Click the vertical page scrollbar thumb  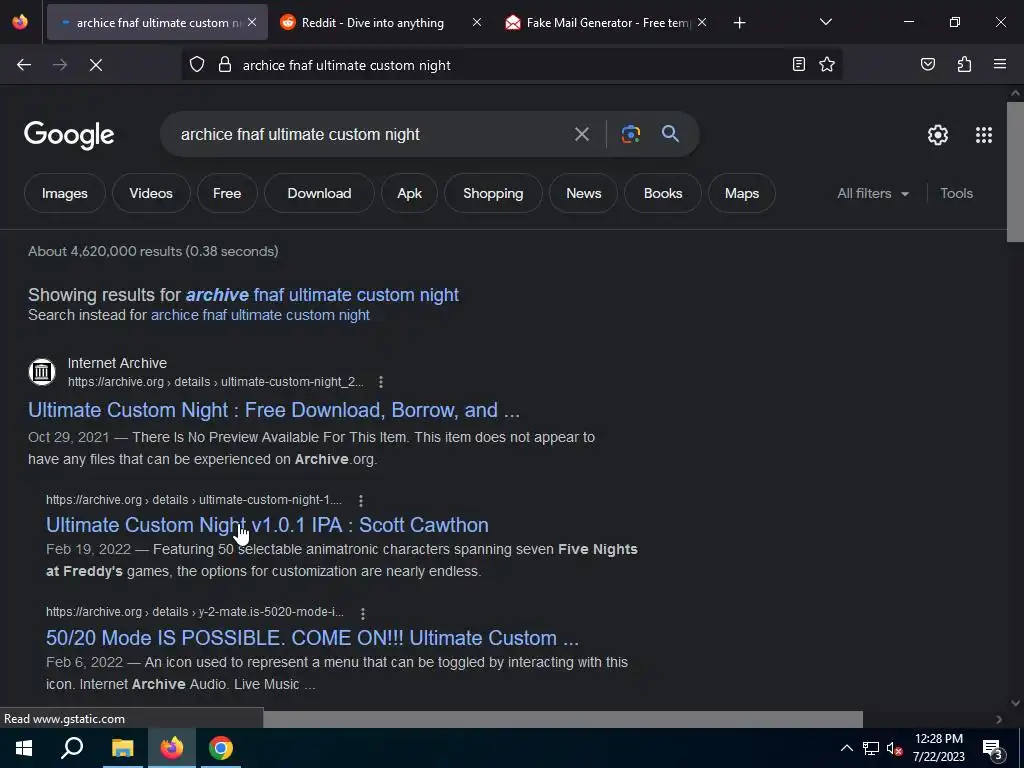pos(1015,172)
